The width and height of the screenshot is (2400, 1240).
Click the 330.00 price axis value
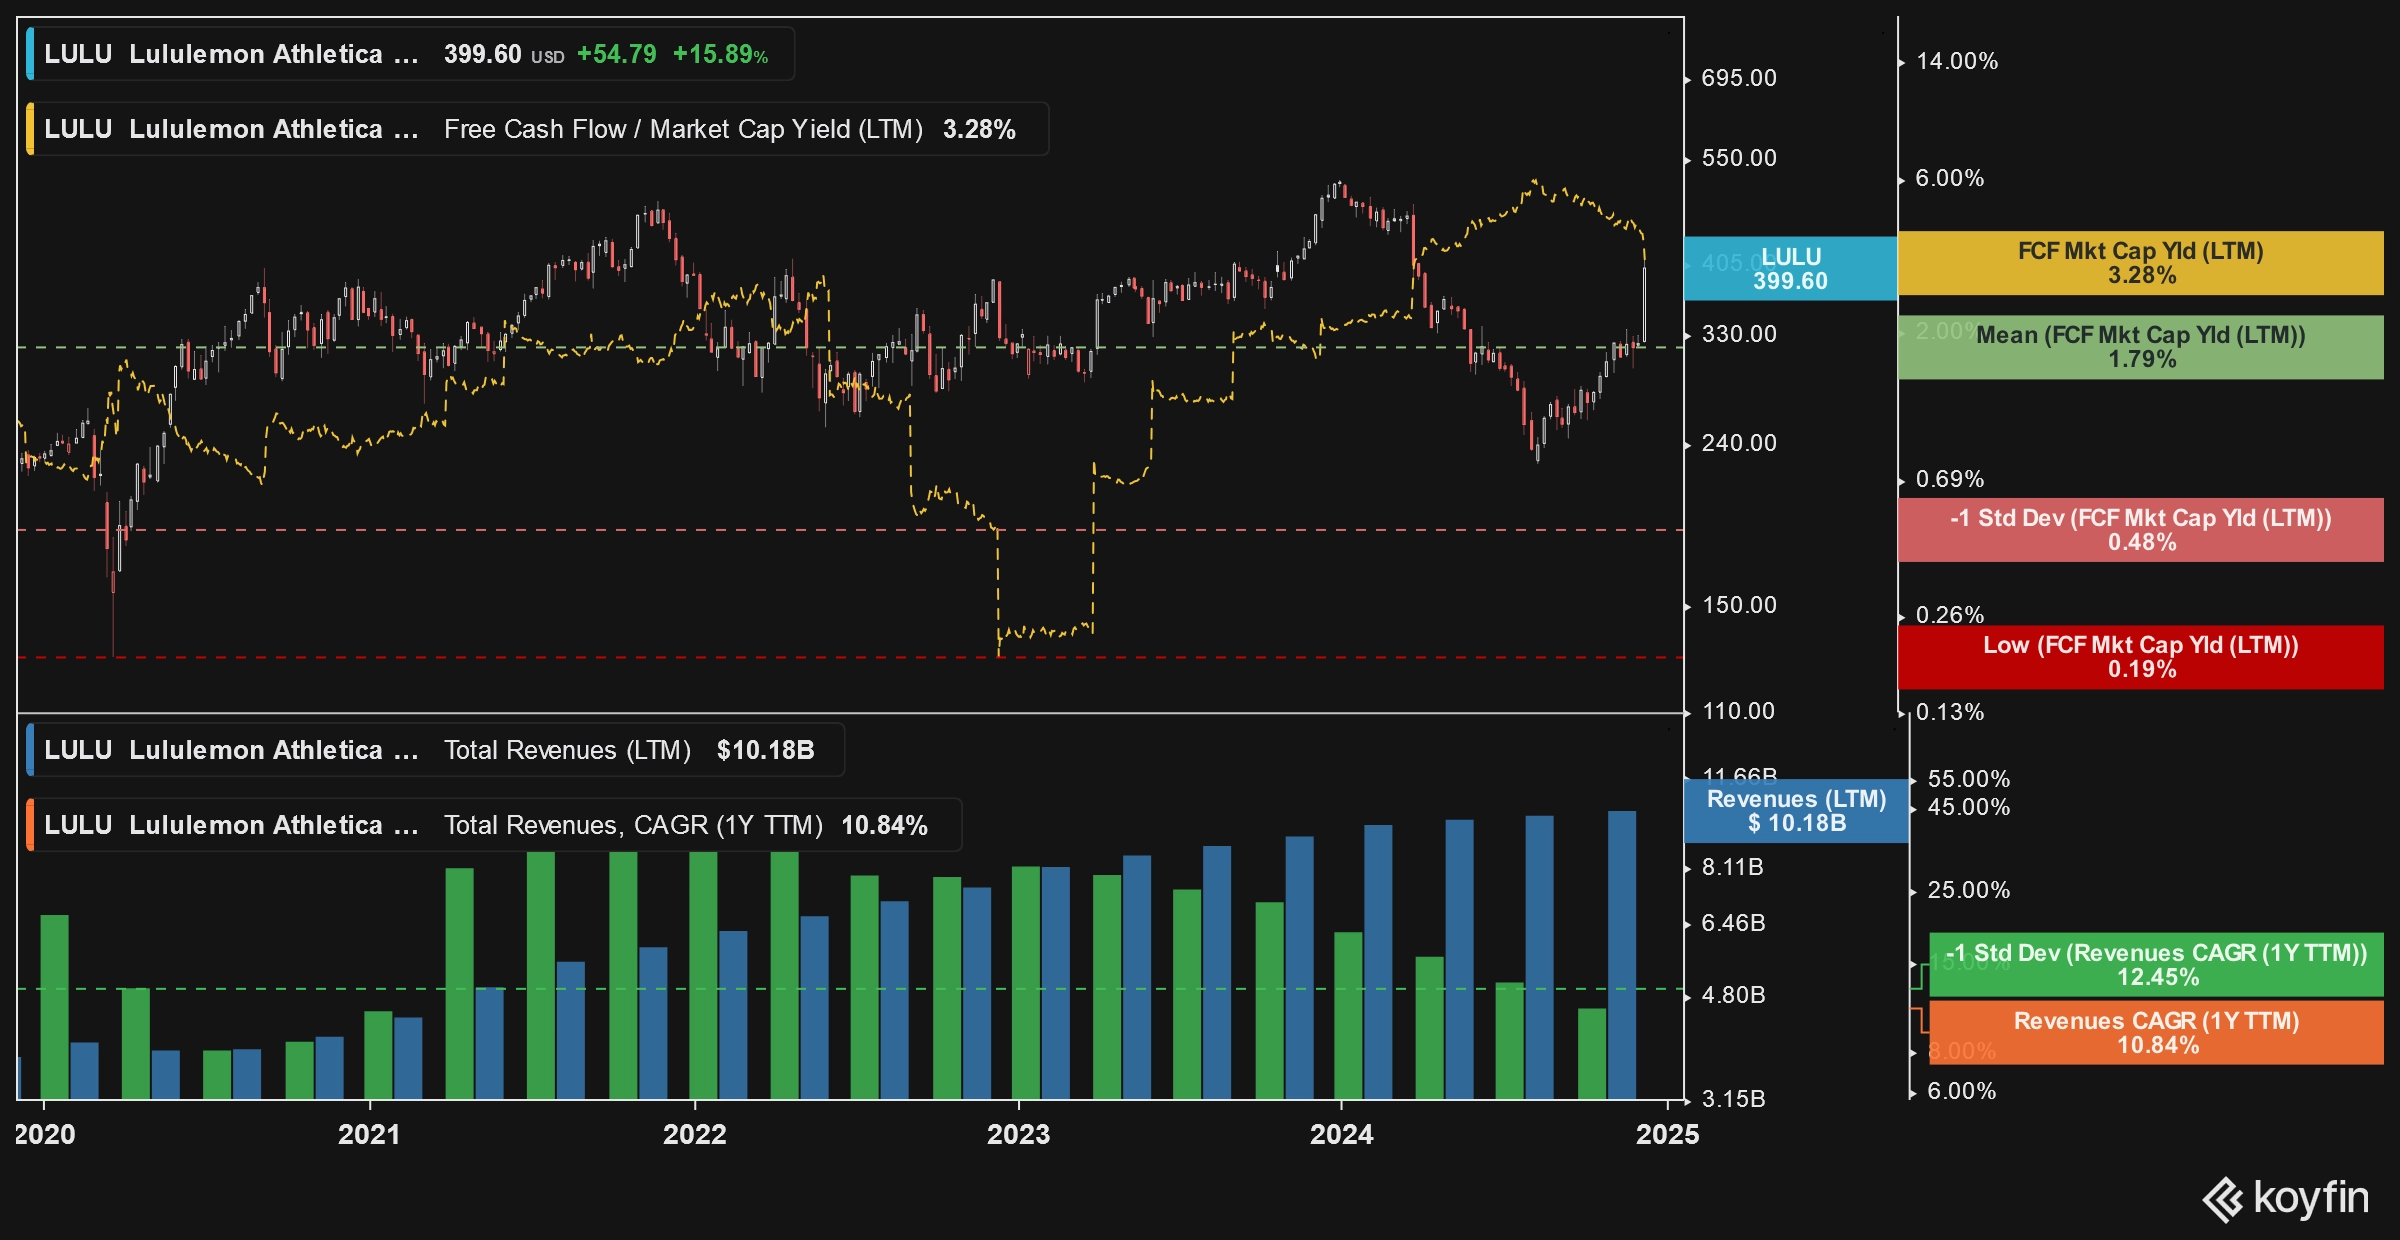(x=1739, y=334)
